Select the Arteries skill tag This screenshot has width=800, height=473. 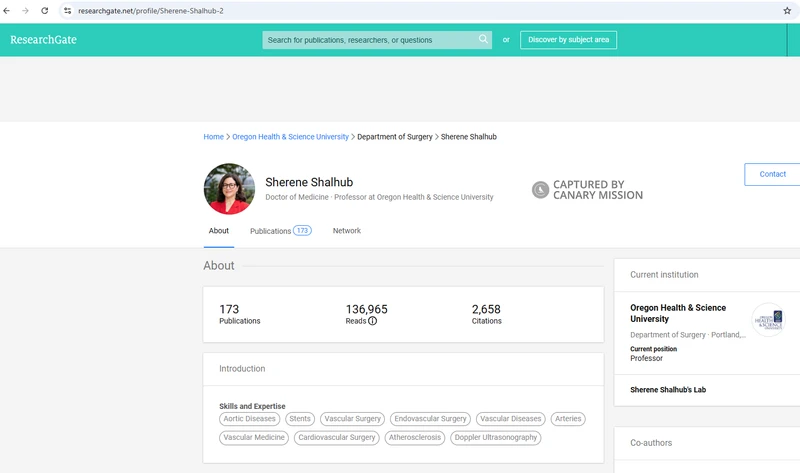[568, 419]
